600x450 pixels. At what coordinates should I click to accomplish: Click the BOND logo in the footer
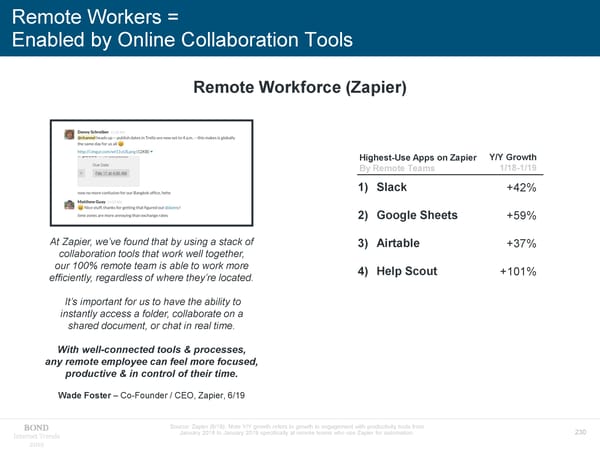pyautogui.click(x=33, y=427)
